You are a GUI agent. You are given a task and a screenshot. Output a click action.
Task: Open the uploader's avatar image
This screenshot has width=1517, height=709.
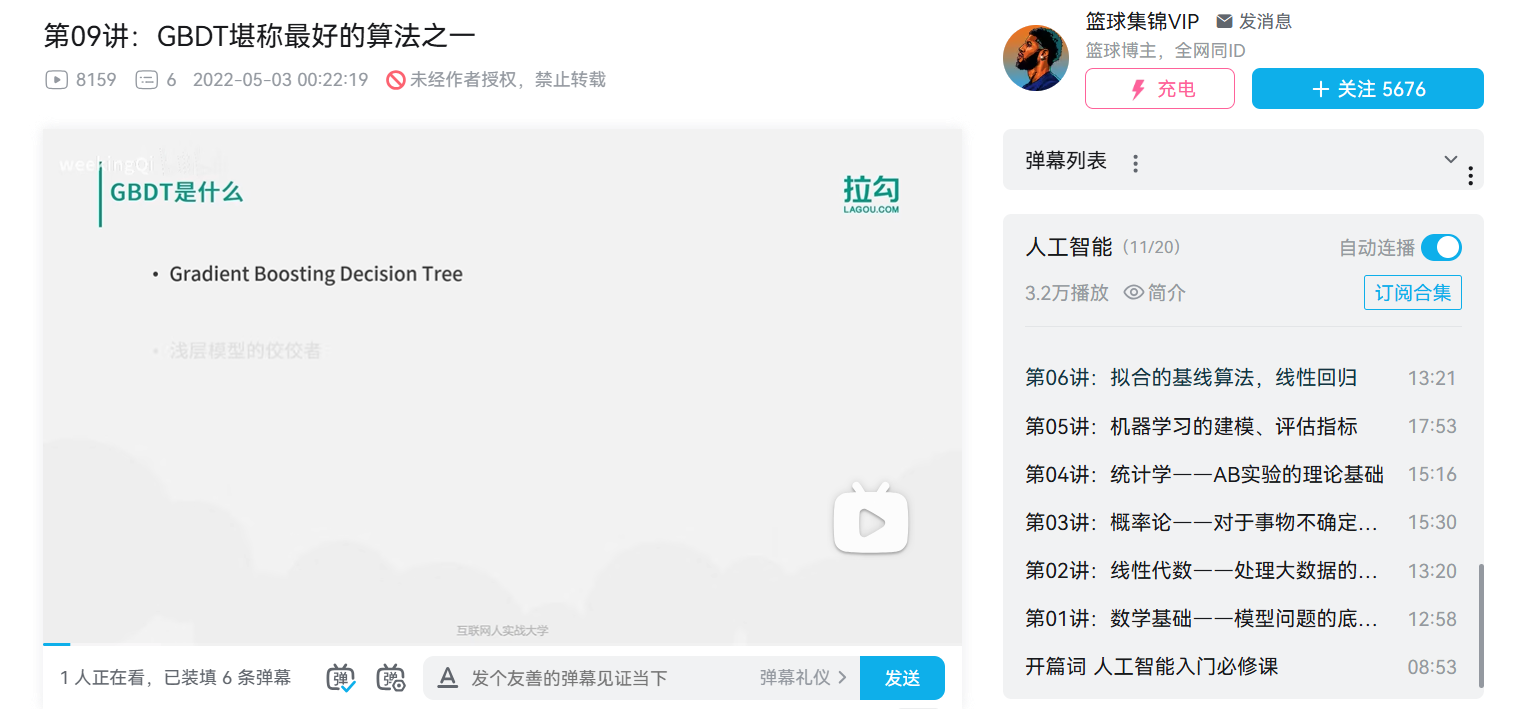click(x=1036, y=58)
